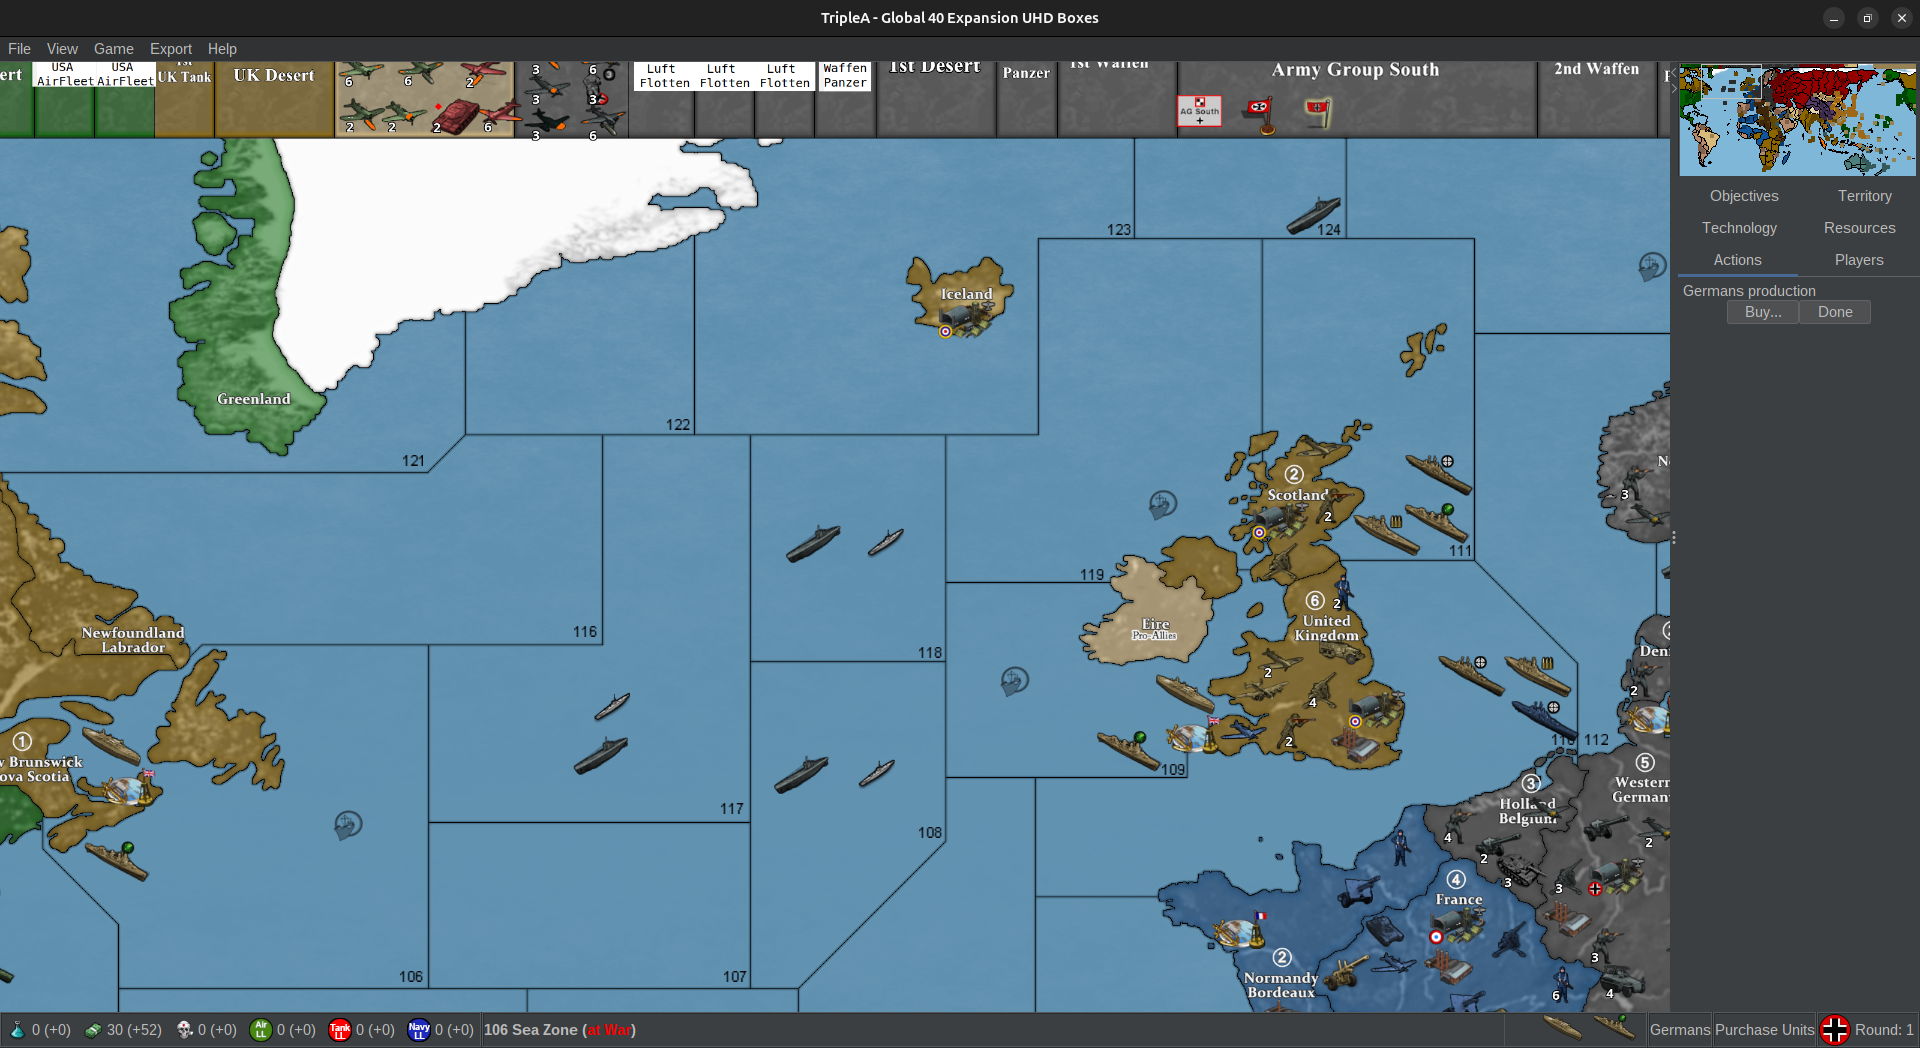This screenshot has height=1048, width=1920.
Task: Switch to the Objectives tab
Action: (1744, 196)
